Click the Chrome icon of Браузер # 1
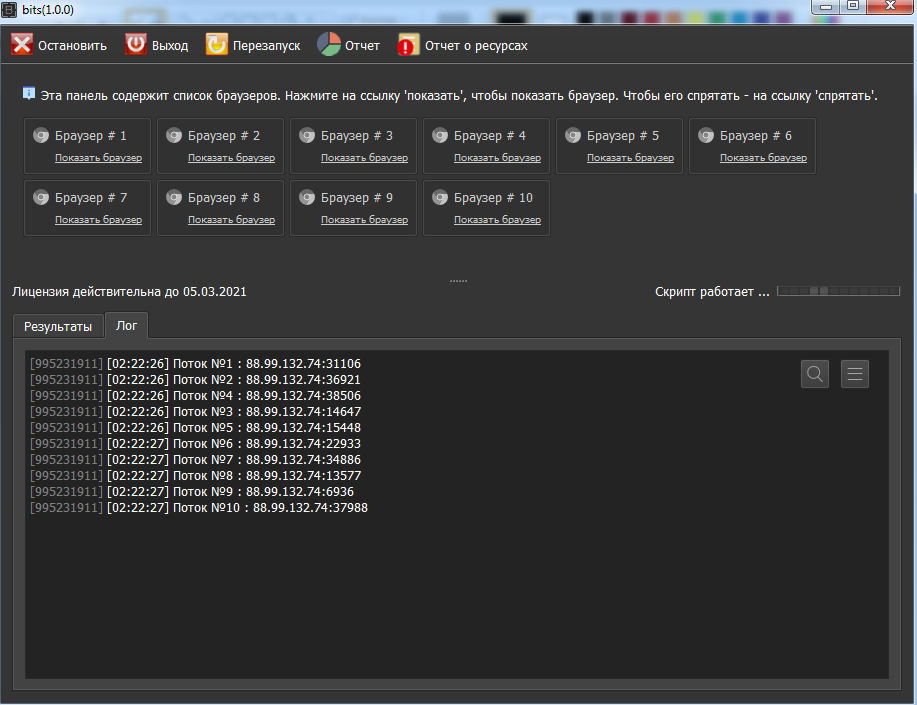917x705 pixels. [x=41, y=136]
